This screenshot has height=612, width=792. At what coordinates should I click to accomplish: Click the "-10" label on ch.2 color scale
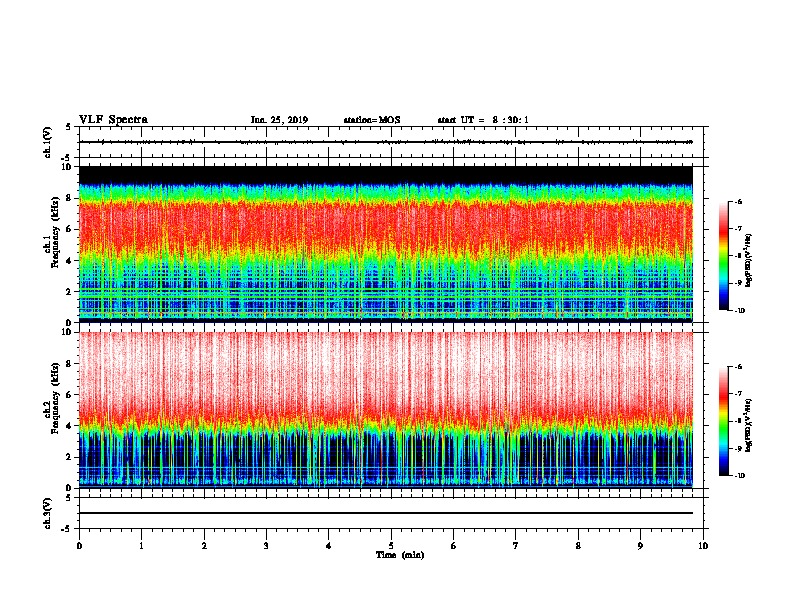(739, 476)
